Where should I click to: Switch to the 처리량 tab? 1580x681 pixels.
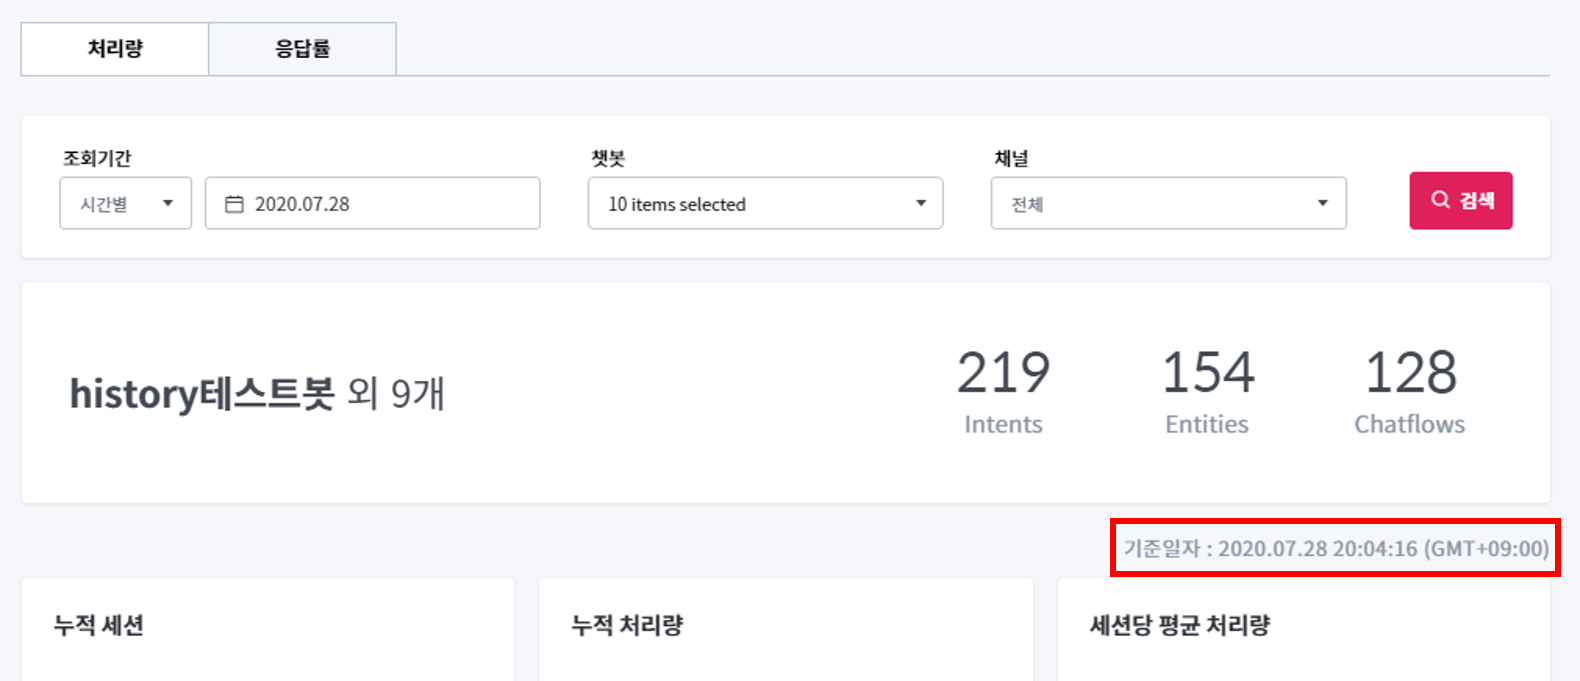(x=115, y=49)
